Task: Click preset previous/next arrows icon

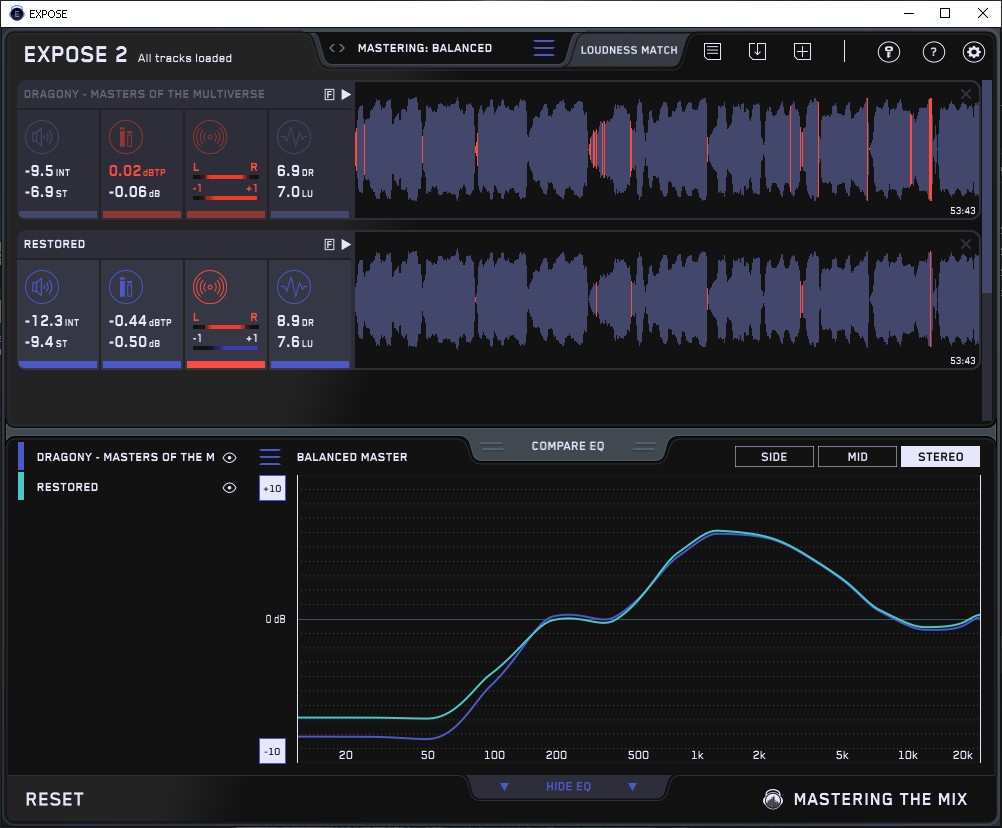Action: click(x=337, y=48)
